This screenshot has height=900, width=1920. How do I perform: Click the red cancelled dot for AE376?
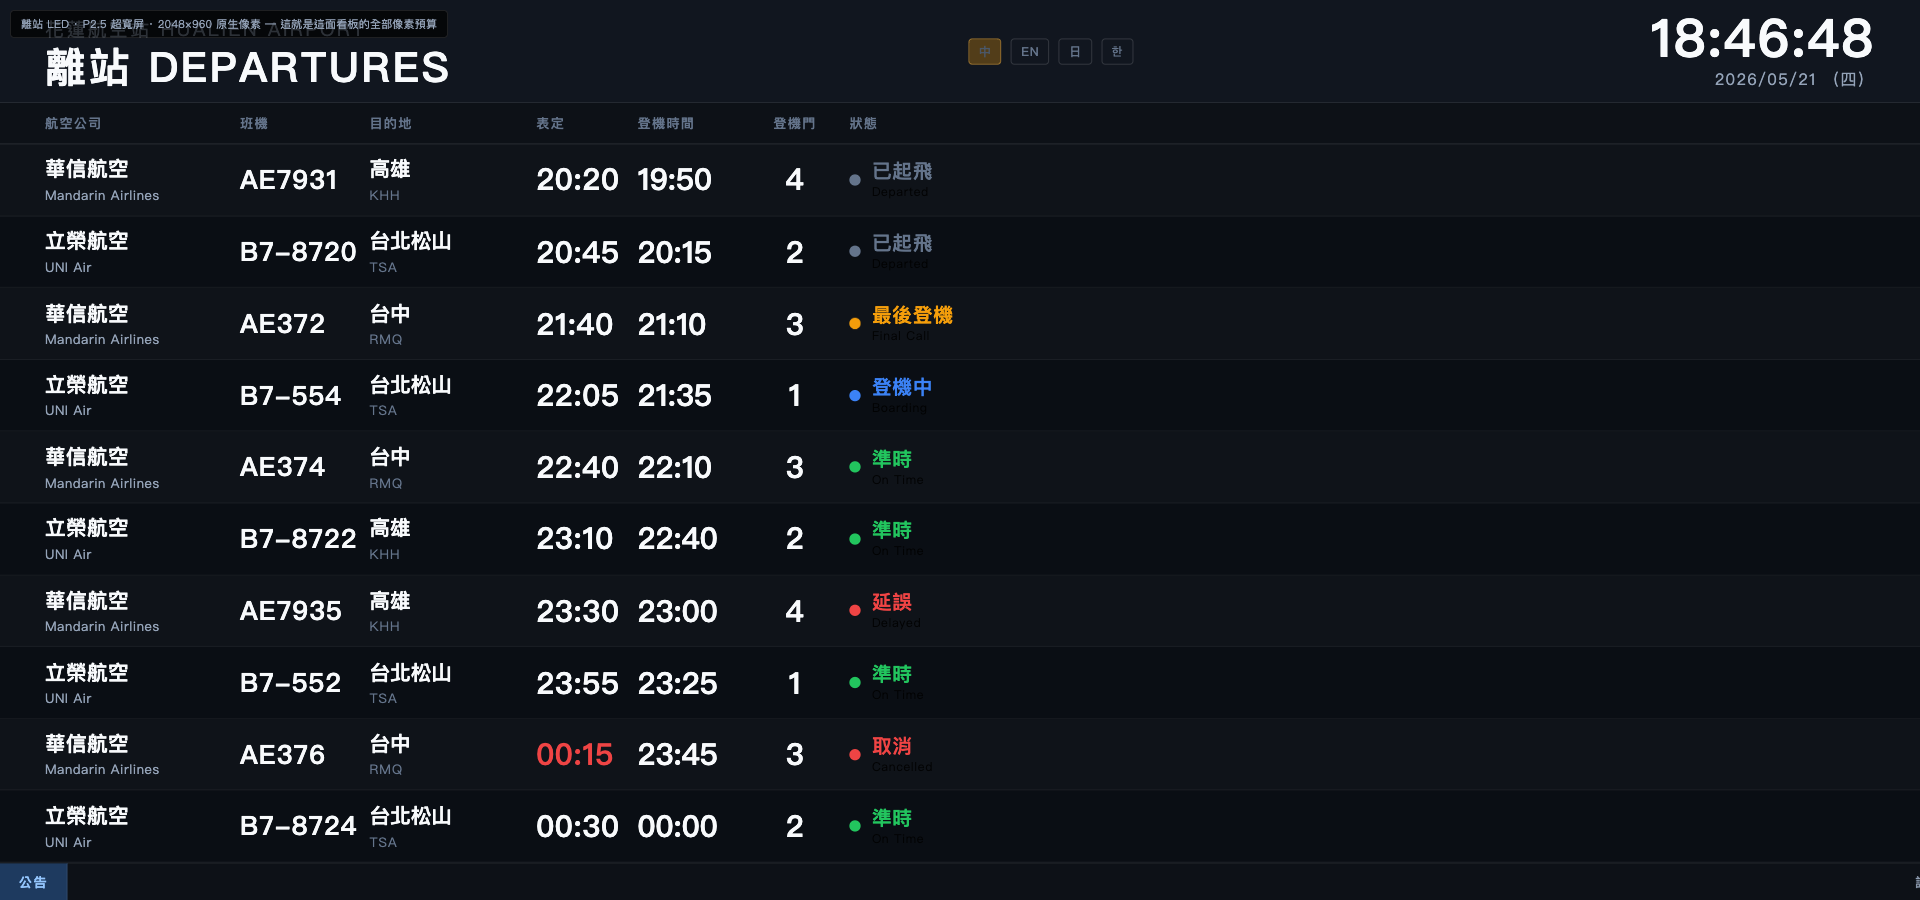click(x=855, y=755)
